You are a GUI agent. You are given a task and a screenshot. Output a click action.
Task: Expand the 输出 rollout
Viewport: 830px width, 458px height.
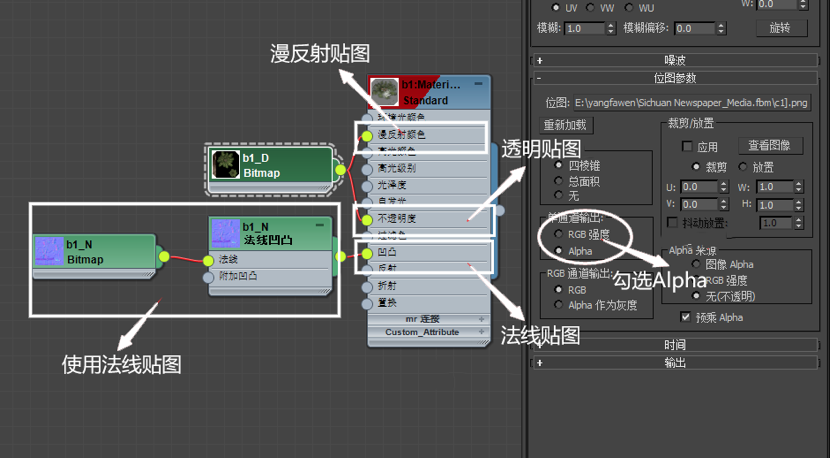click(675, 363)
